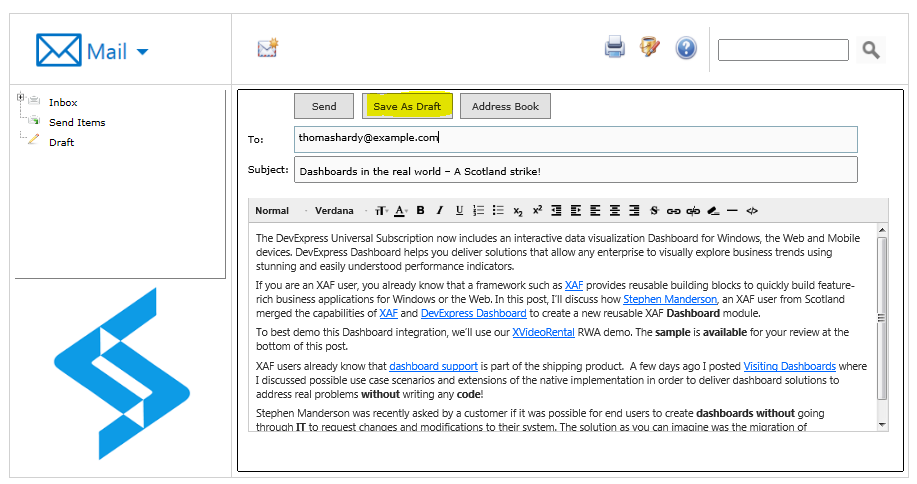Viewport: 917px width, 484px height.
Task: Click the XVideoRental link
Action: 543,332
